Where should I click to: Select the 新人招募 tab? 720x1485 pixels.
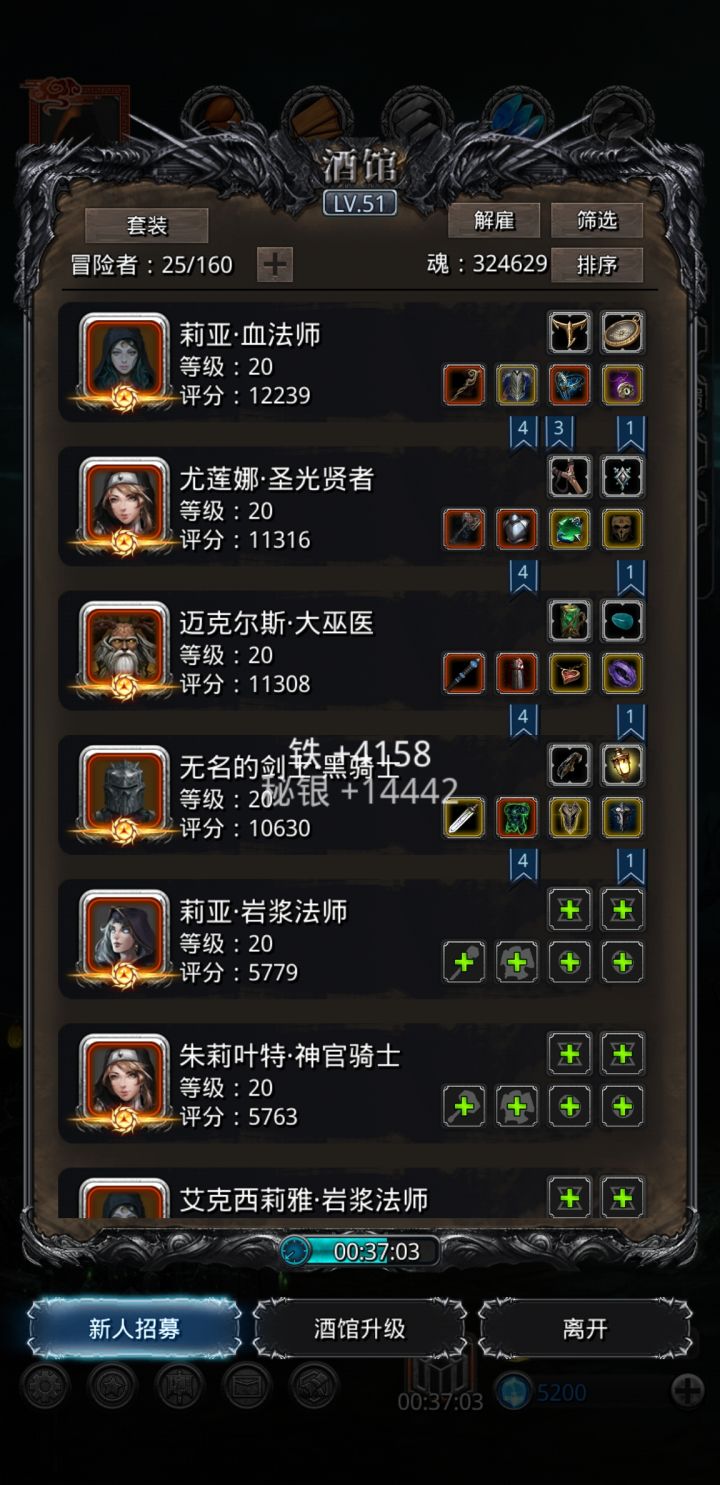point(134,1329)
